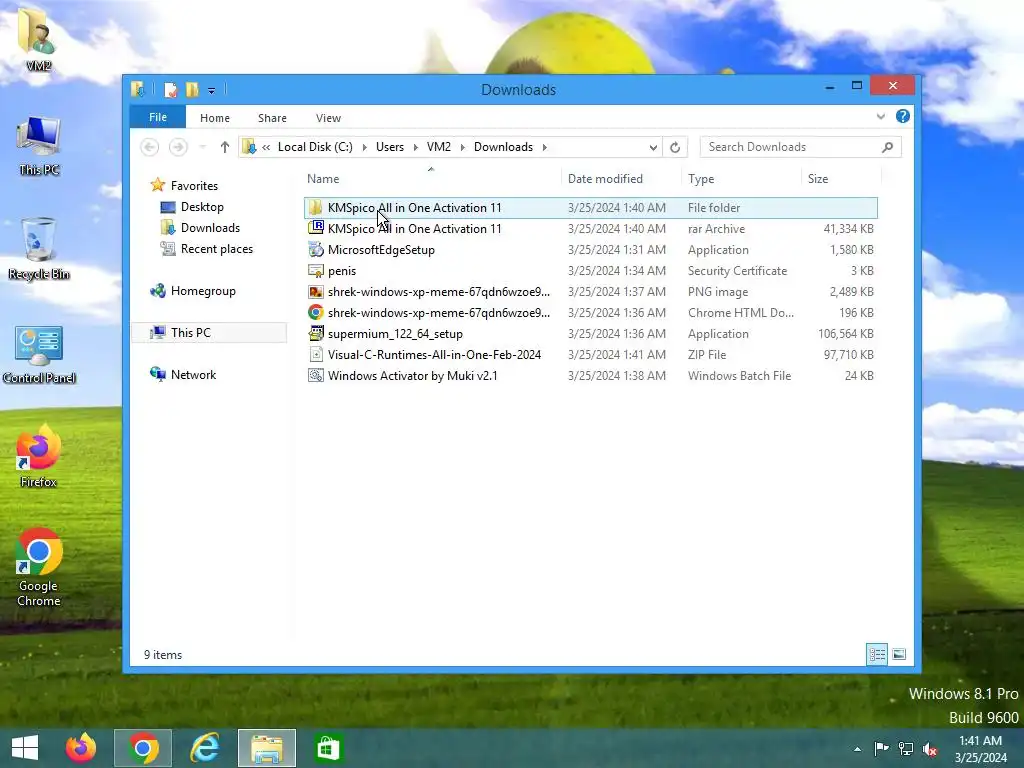
Task: Open This PC desktop icon
Action: pyautogui.click(x=39, y=146)
